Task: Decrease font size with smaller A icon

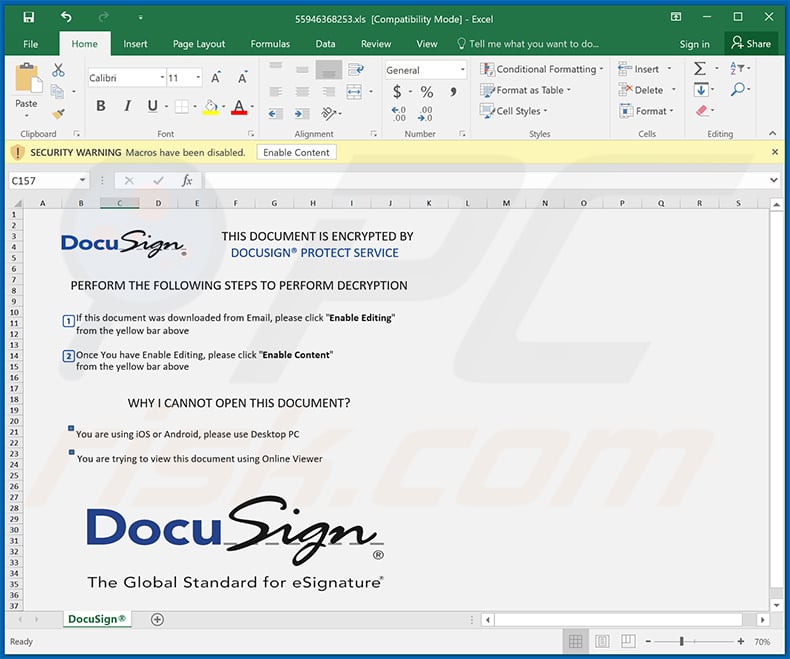Action: pos(242,78)
